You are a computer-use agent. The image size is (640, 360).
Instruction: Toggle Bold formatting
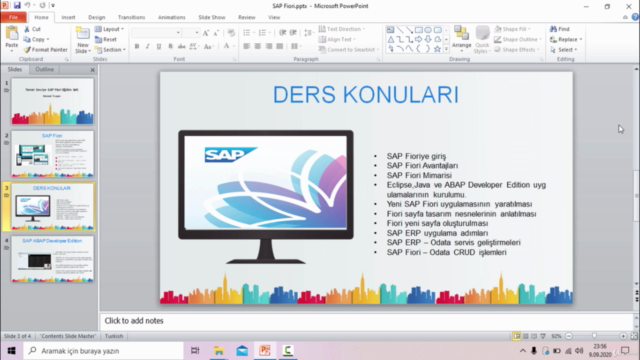137,47
